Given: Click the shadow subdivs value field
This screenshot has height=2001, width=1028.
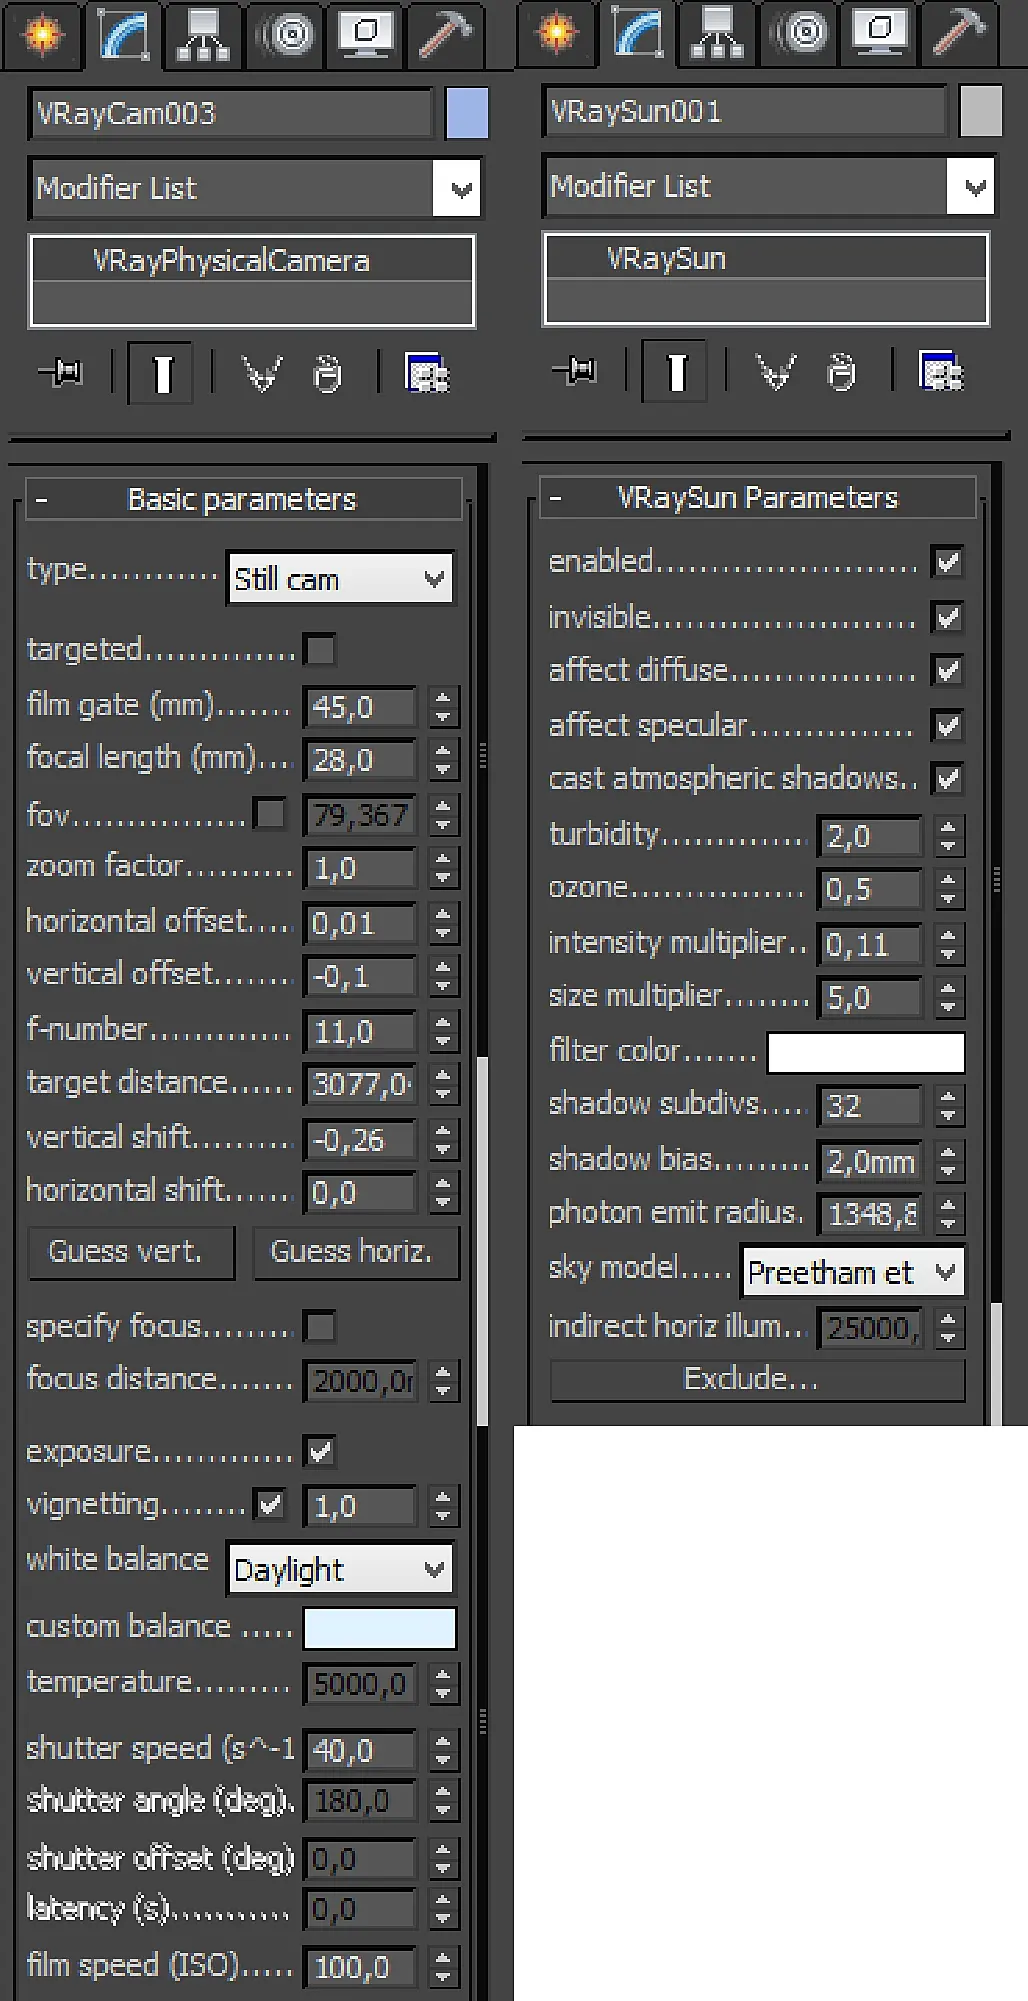Looking at the screenshot, I should [x=870, y=1105].
